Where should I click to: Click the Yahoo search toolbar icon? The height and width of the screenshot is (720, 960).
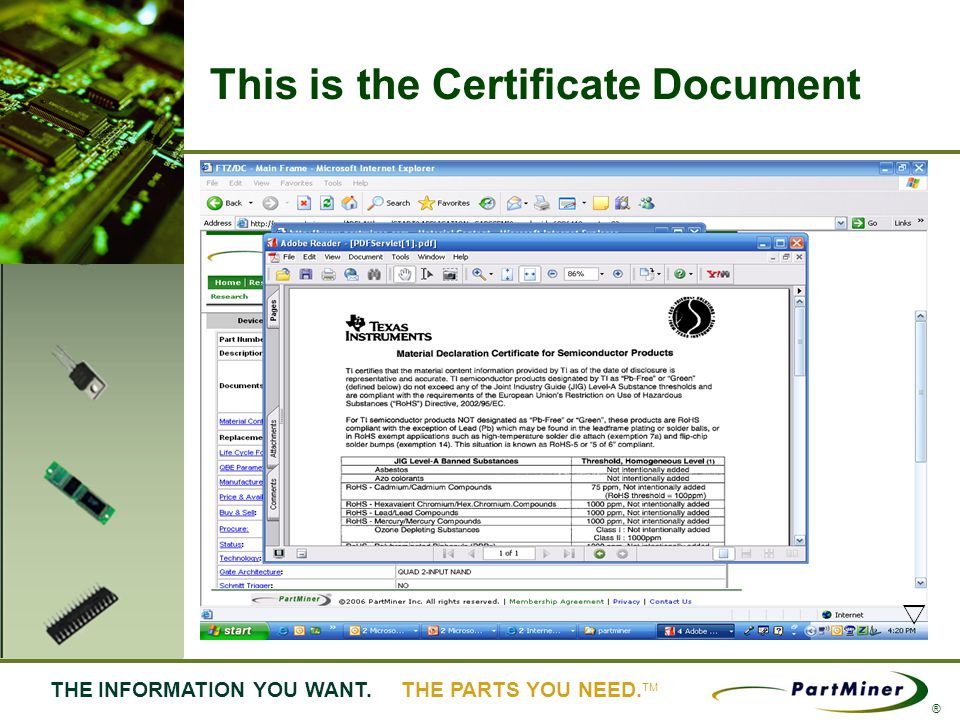(x=718, y=274)
